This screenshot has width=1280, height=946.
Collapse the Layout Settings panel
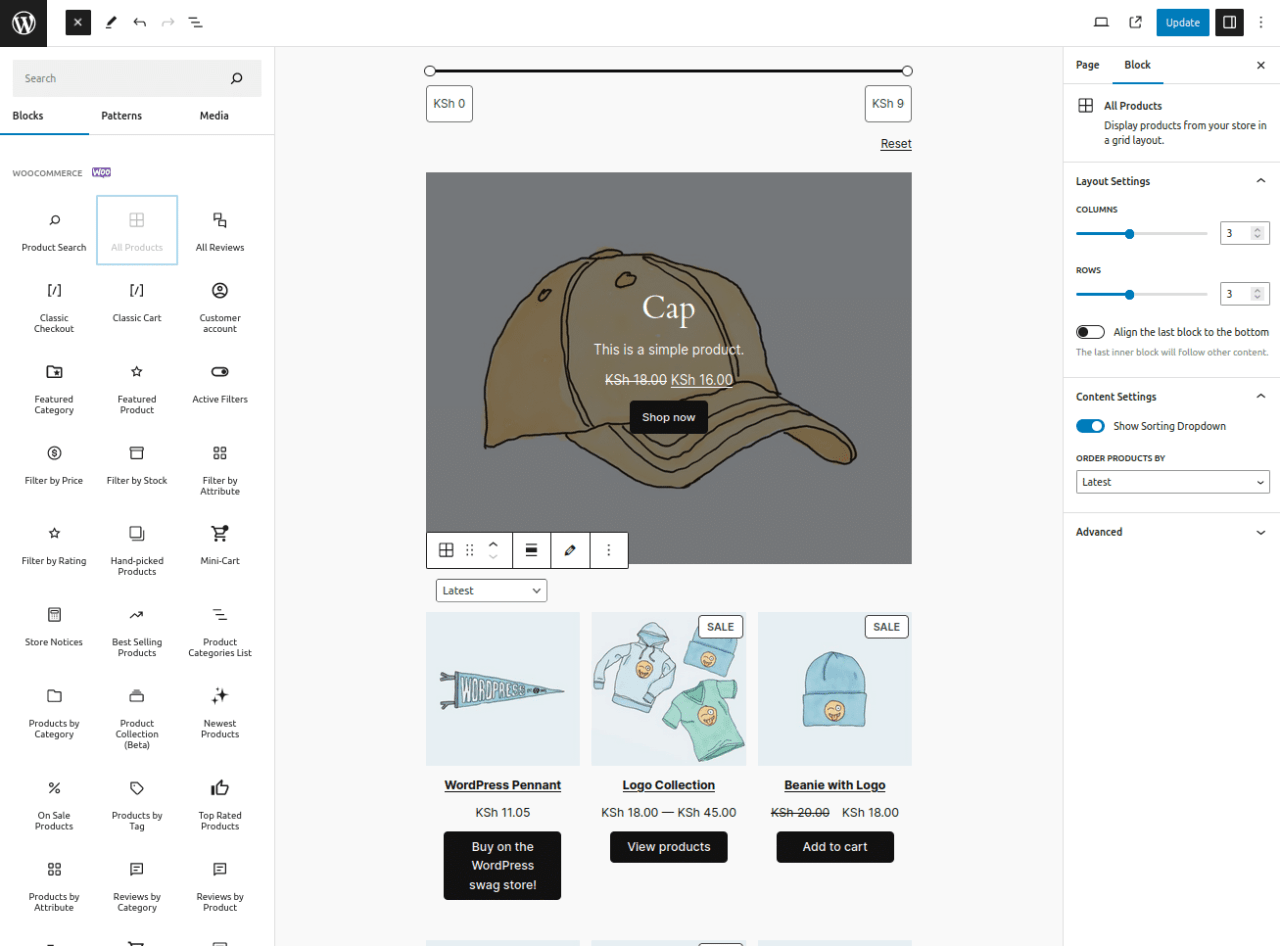[x=1260, y=181]
